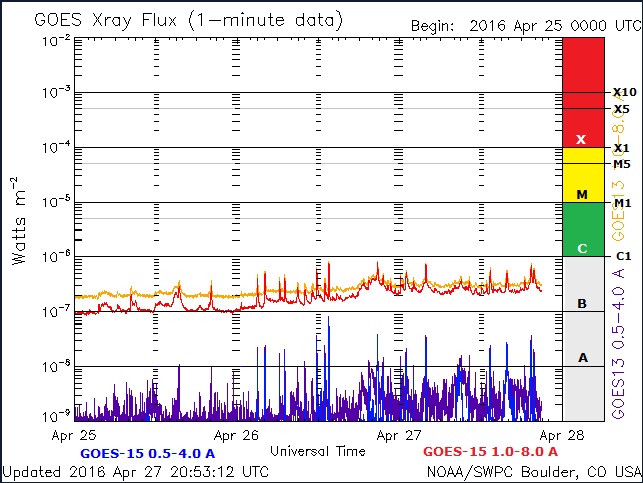Click the GOES Xray Flux chart title
Image resolution: width=643 pixels, height=483 pixels.
pyautogui.click(x=188, y=19)
